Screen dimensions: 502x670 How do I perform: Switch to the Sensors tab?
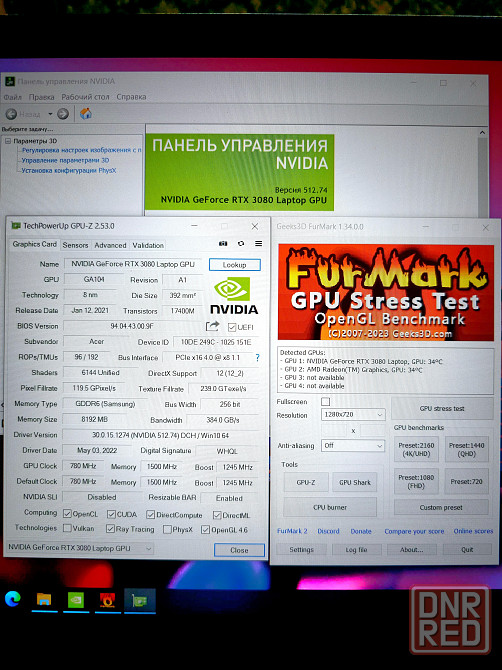(75, 245)
